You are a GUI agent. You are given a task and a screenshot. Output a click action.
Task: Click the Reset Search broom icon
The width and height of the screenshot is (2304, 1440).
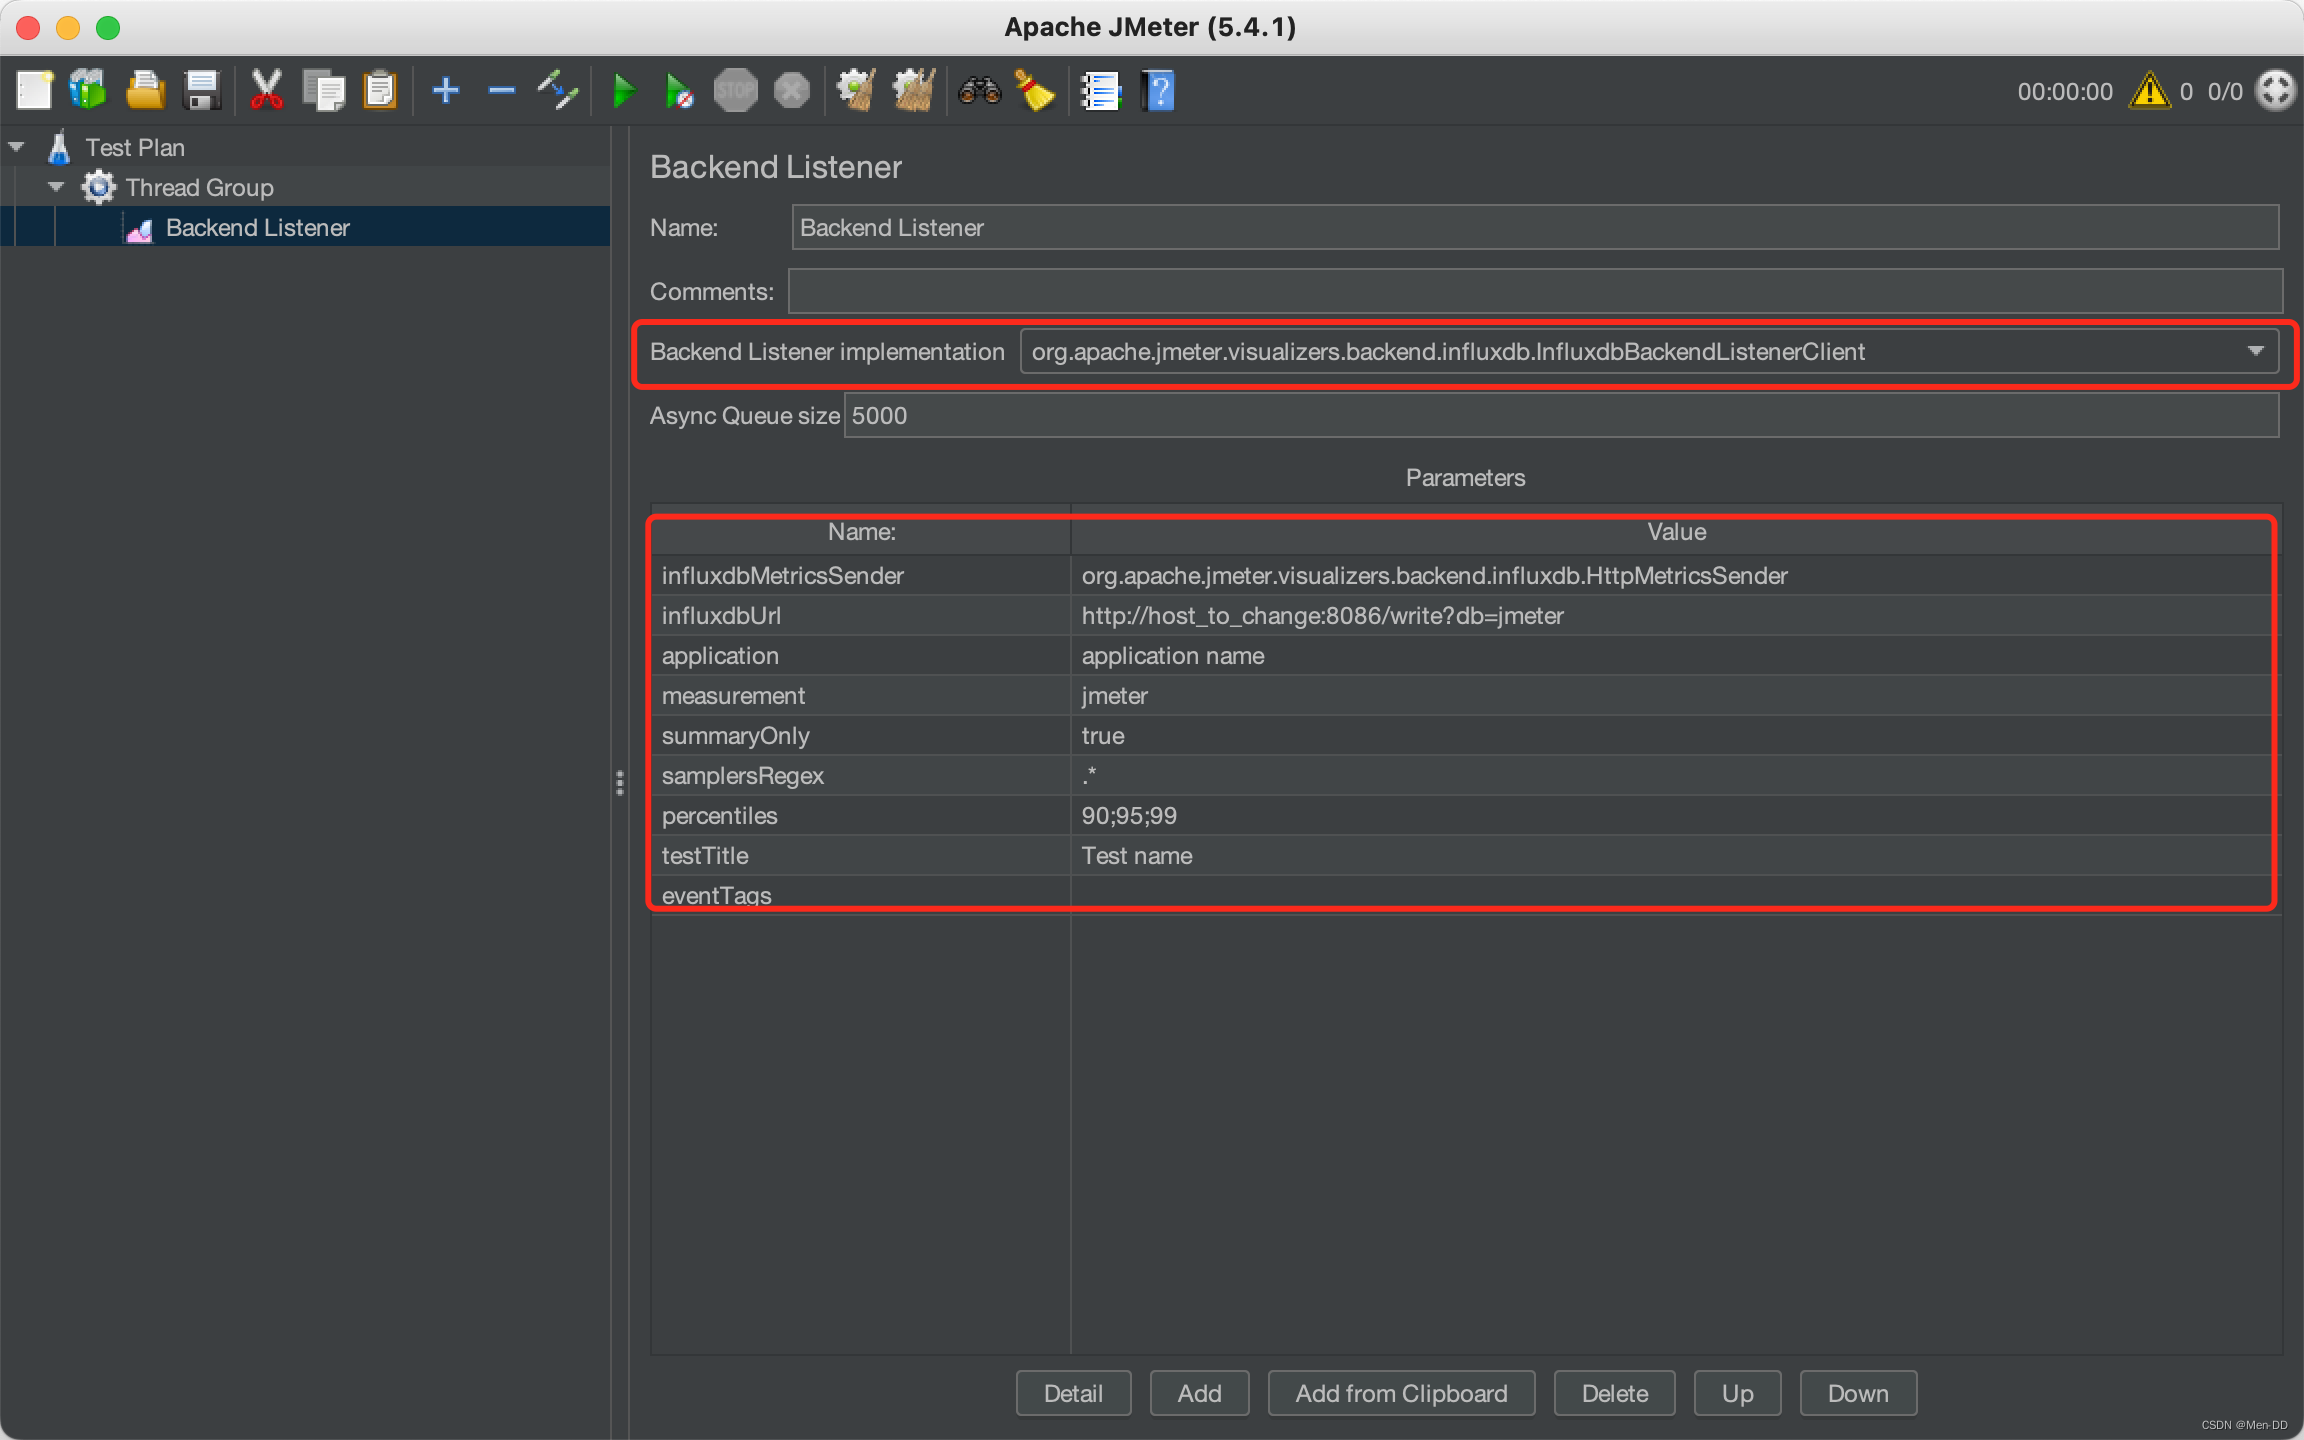pyautogui.click(x=1035, y=91)
